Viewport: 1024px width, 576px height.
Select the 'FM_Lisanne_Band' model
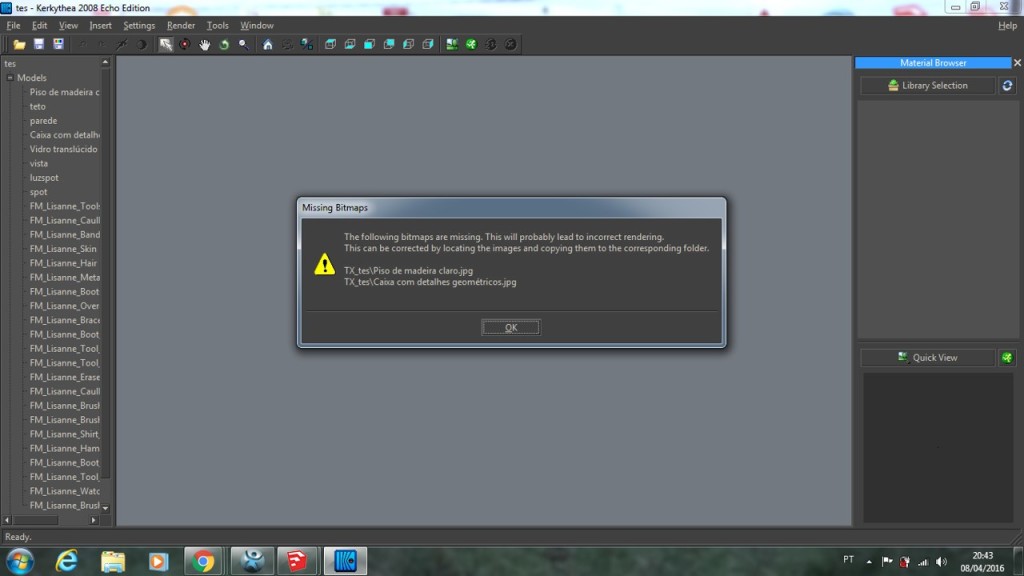point(64,234)
